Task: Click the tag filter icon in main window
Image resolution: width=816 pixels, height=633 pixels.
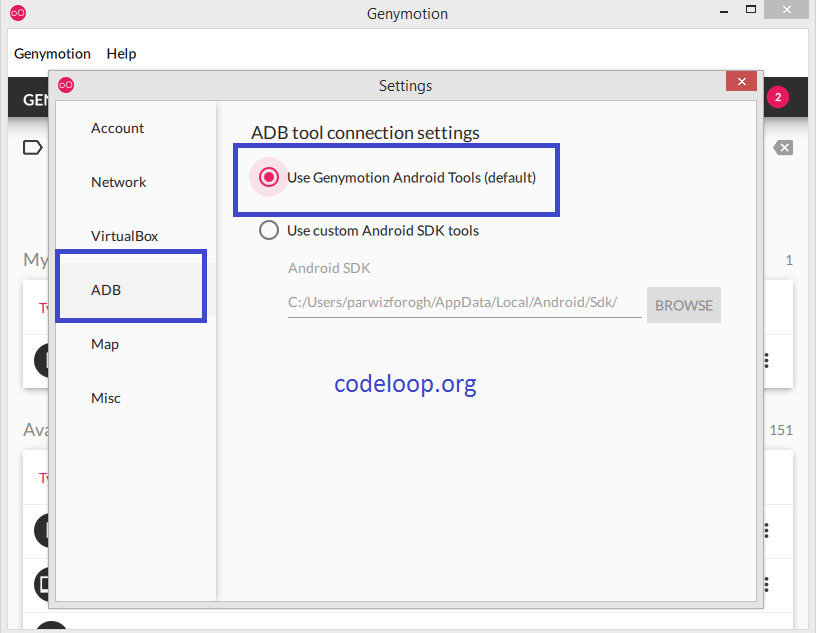Action: click(32, 148)
